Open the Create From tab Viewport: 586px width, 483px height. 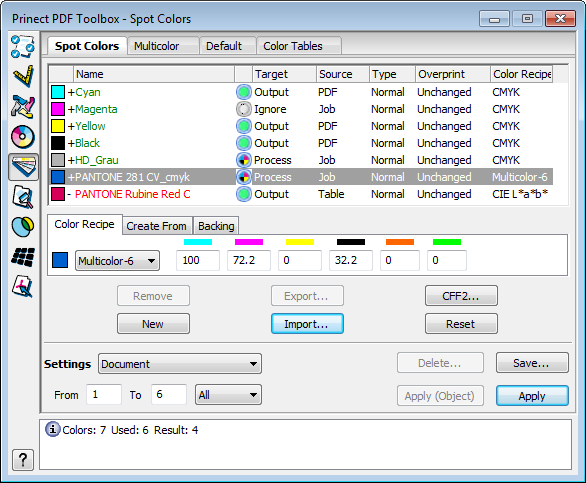[157, 226]
